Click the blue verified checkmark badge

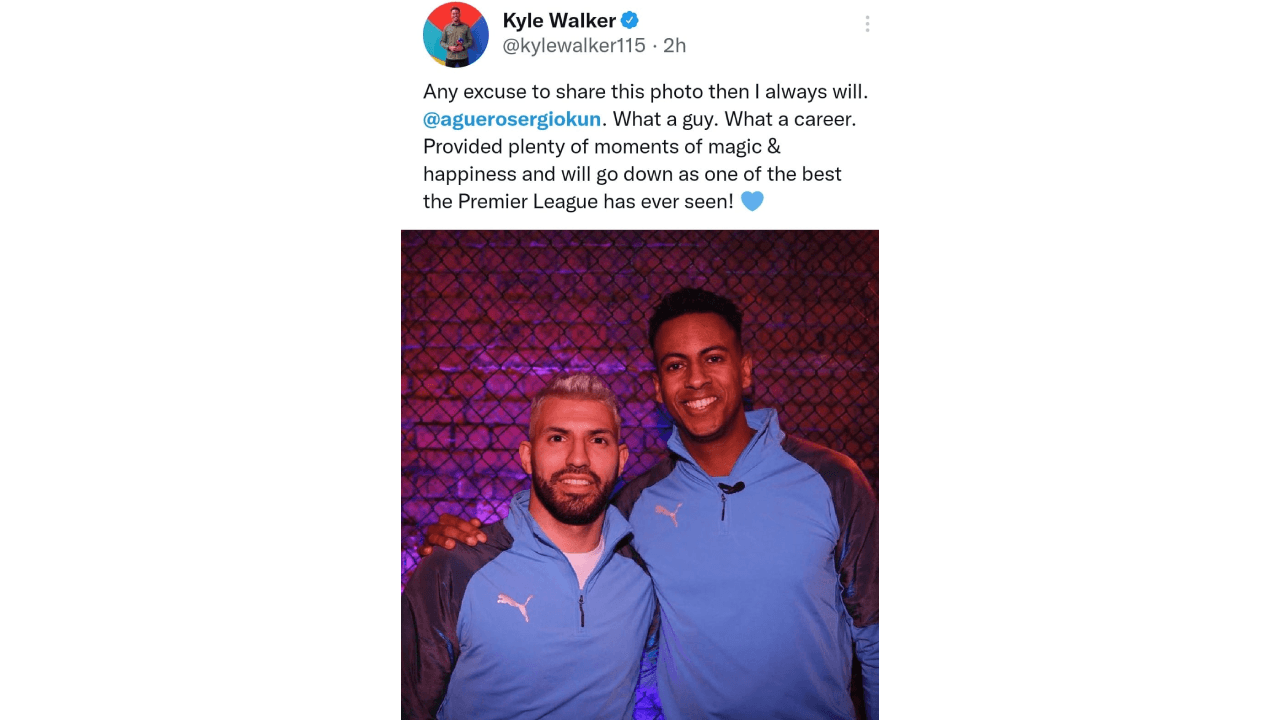[630, 20]
